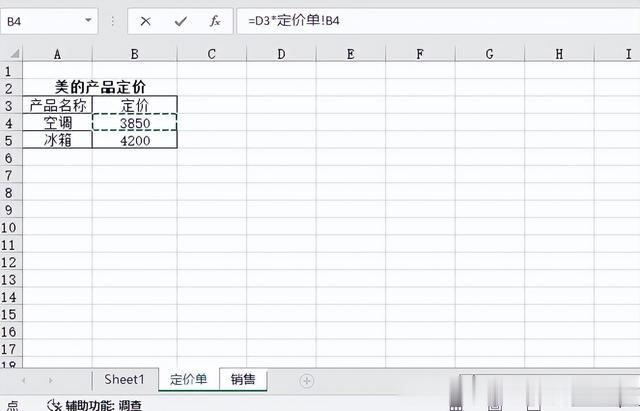Viewport: 640px width, 411px height.
Task: Switch to the Sheet1 tab
Action: click(124, 380)
